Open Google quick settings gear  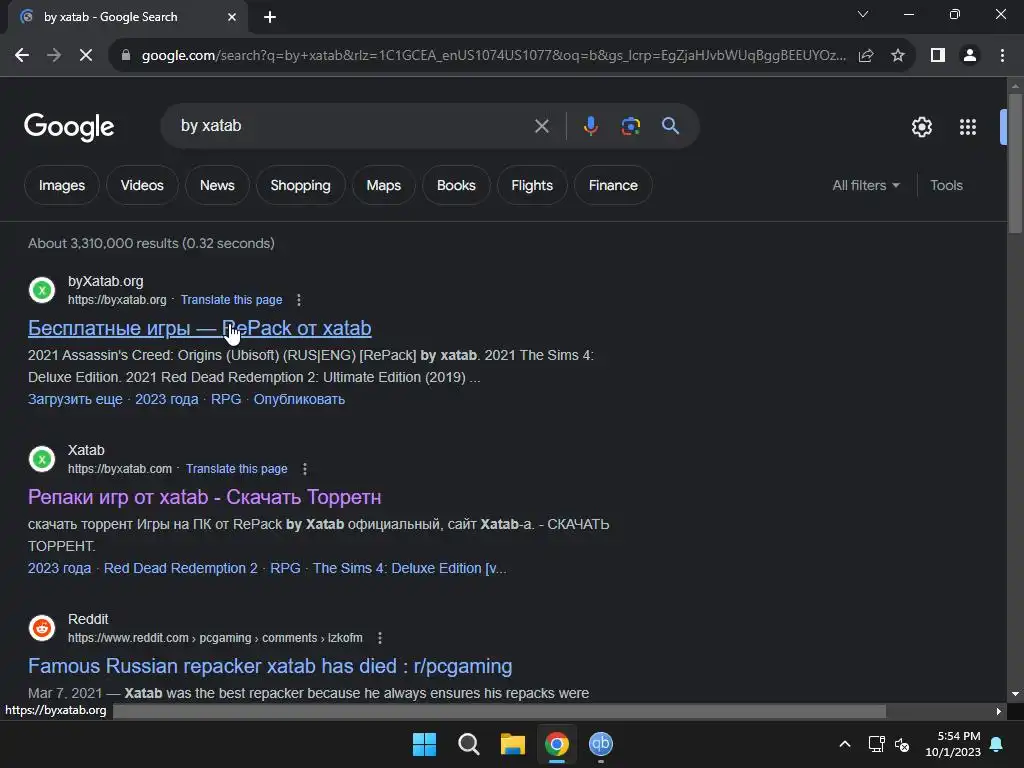coord(921,127)
